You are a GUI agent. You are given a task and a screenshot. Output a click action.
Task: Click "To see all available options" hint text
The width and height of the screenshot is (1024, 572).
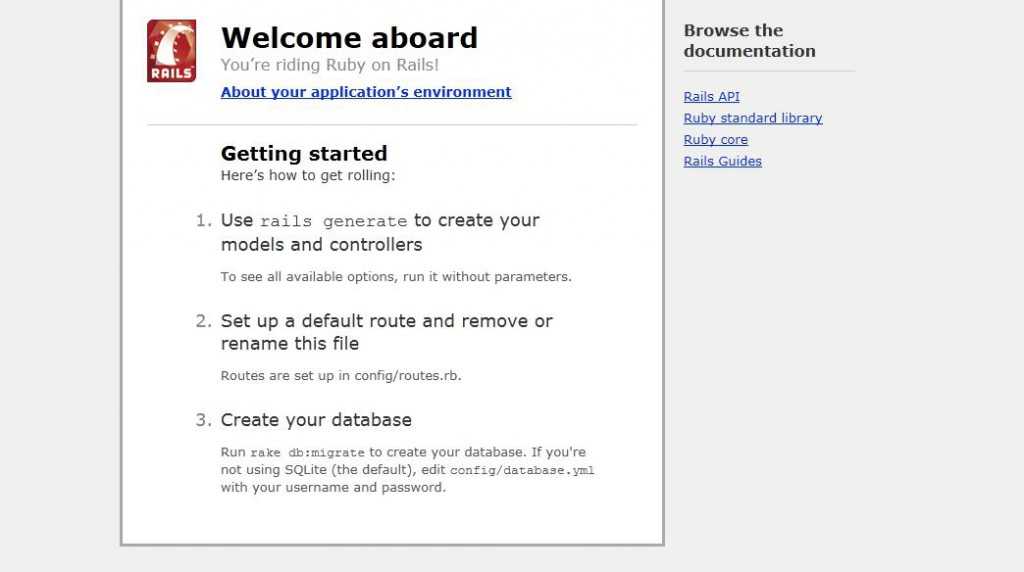[x=396, y=277]
